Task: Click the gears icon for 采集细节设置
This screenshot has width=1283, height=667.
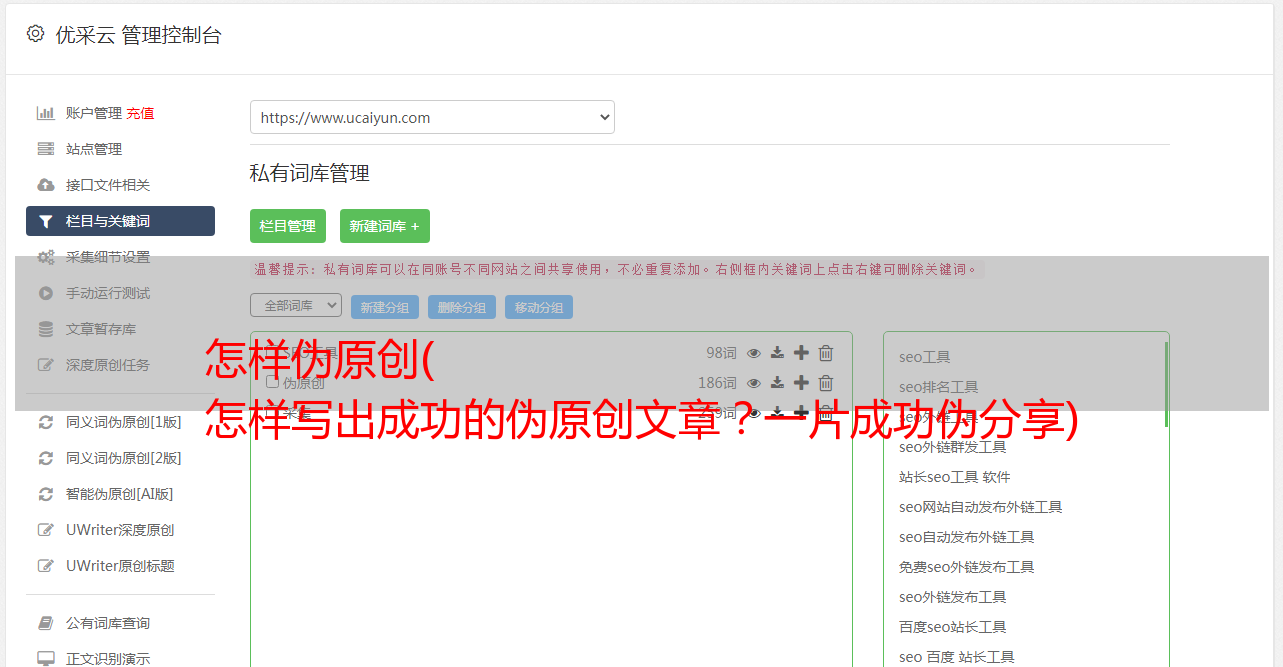Action: [x=46, y=257]
